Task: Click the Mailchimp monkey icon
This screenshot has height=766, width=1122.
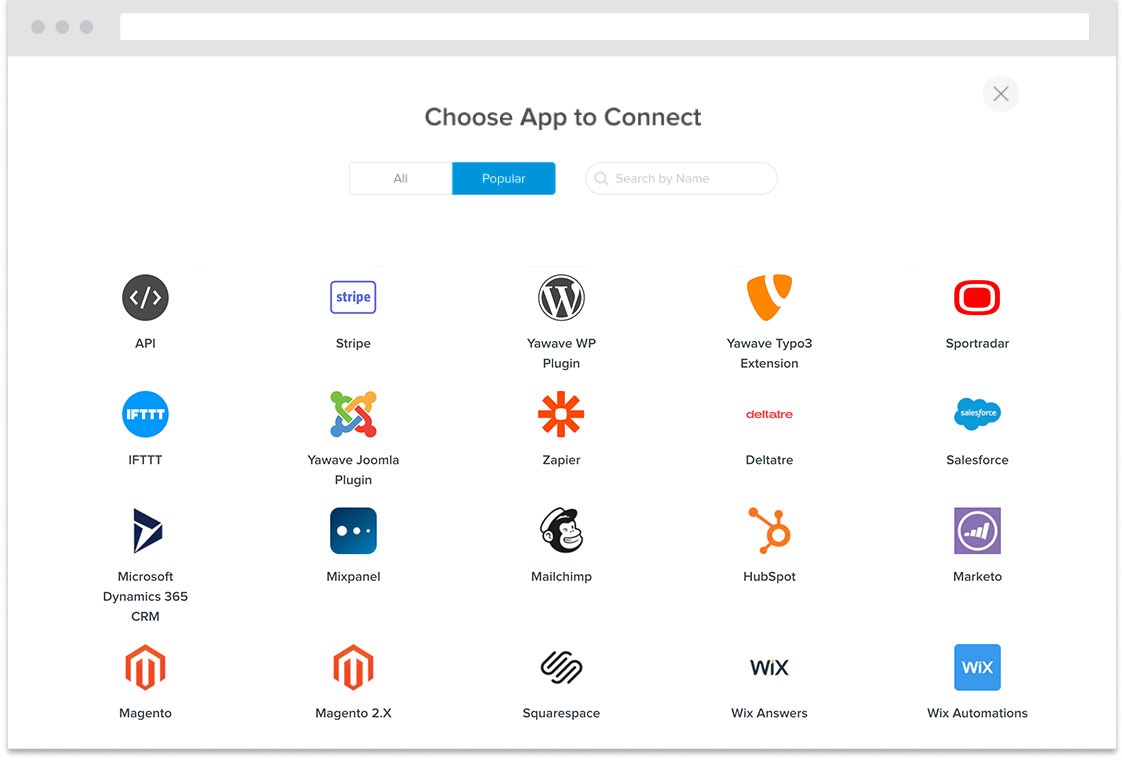Action: [561, 530]
